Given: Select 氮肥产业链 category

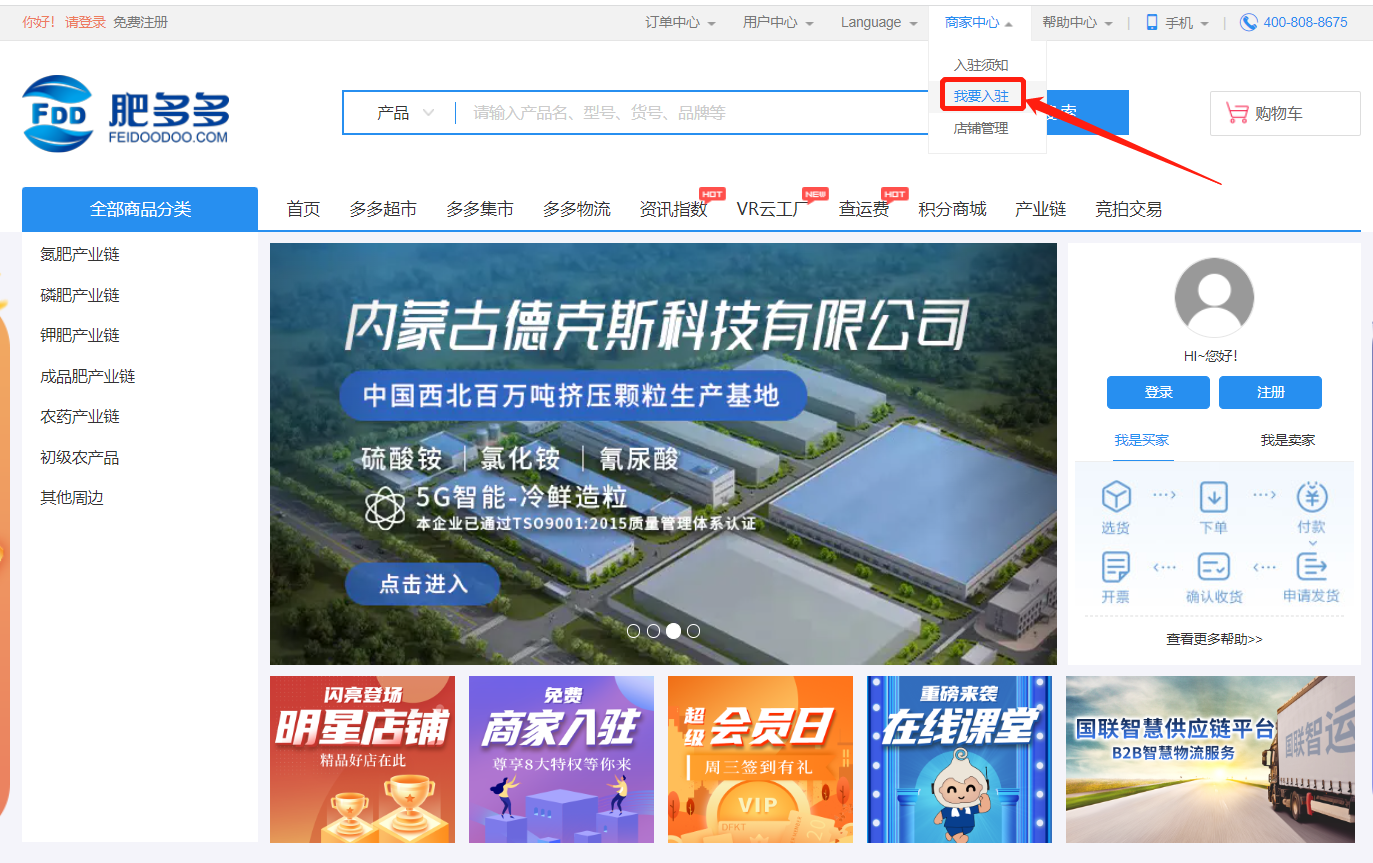Looking at the screenshot, I should 80,254.
